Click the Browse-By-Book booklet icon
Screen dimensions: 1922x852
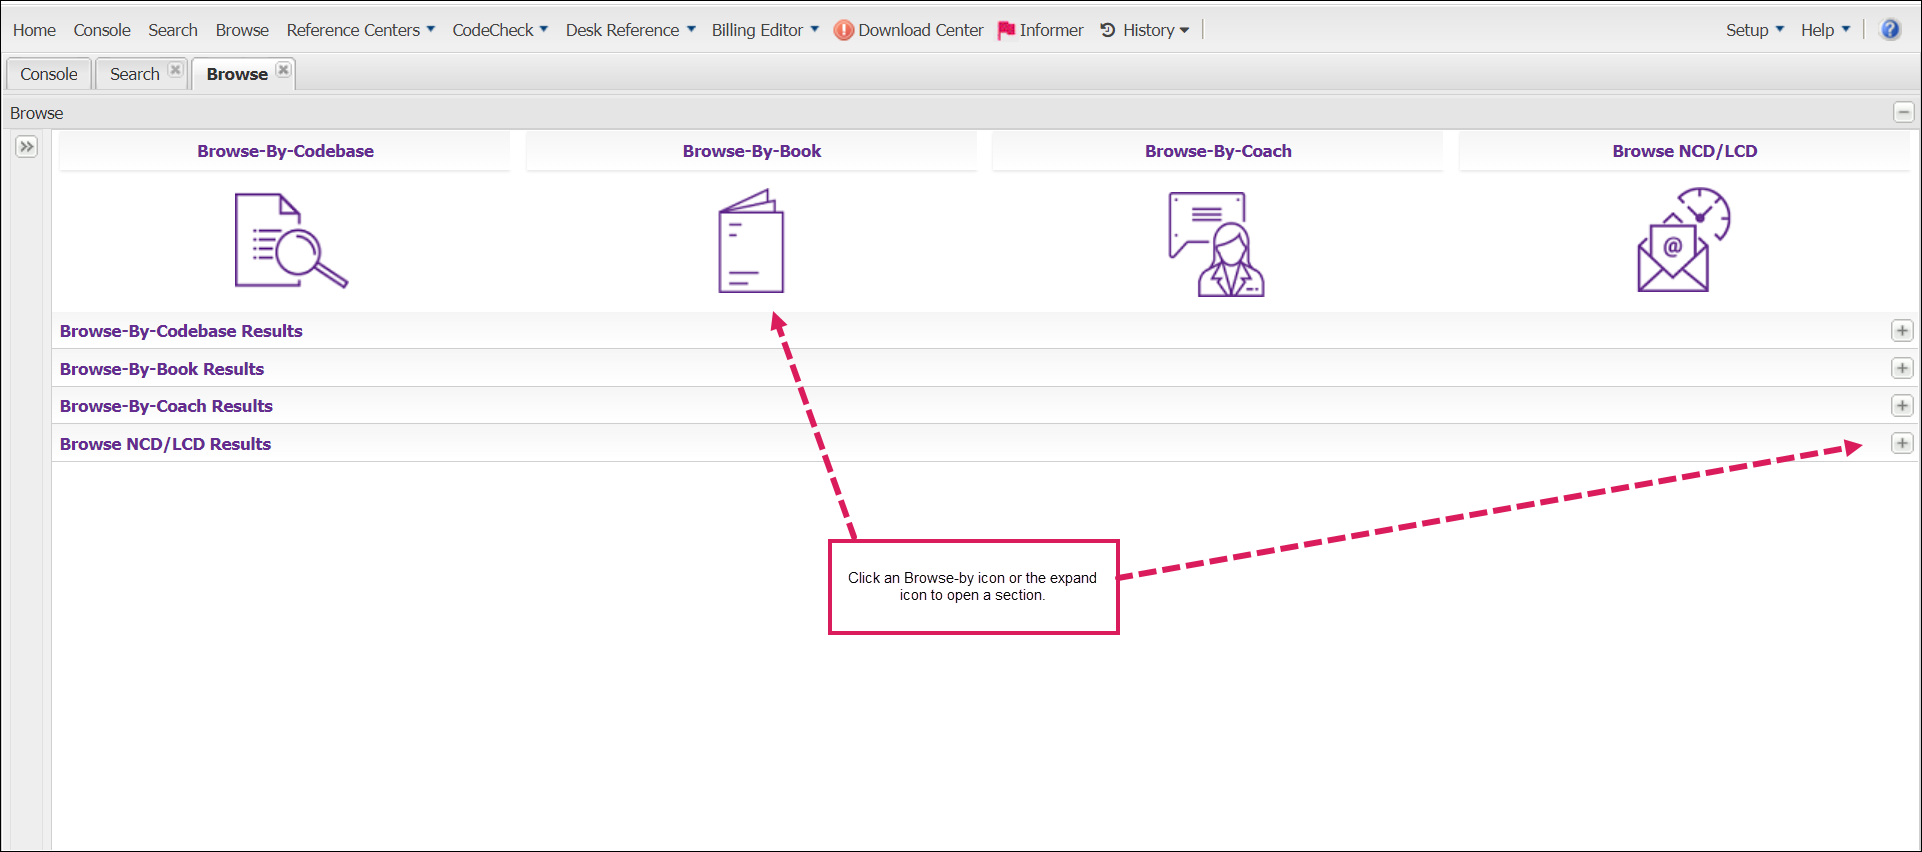point(751,241)
